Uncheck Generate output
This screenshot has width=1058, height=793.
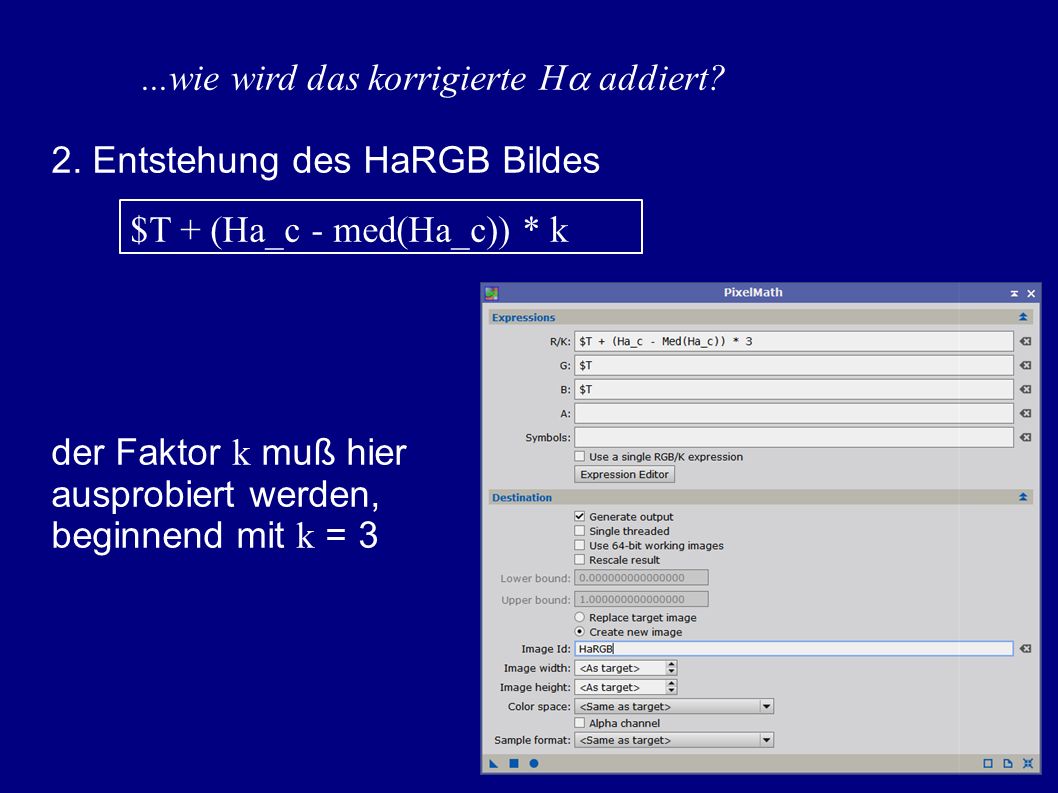click(x=580, y=516)
